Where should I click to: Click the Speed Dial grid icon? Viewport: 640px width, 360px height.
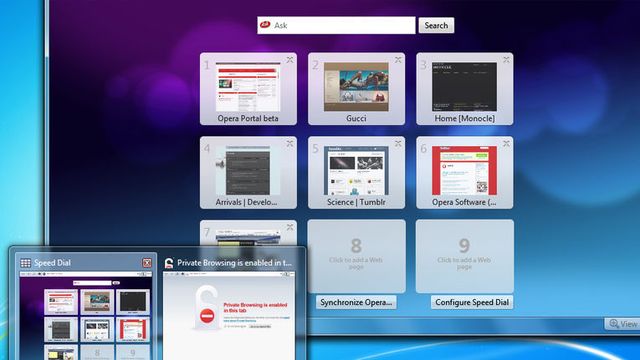point(26,263)
